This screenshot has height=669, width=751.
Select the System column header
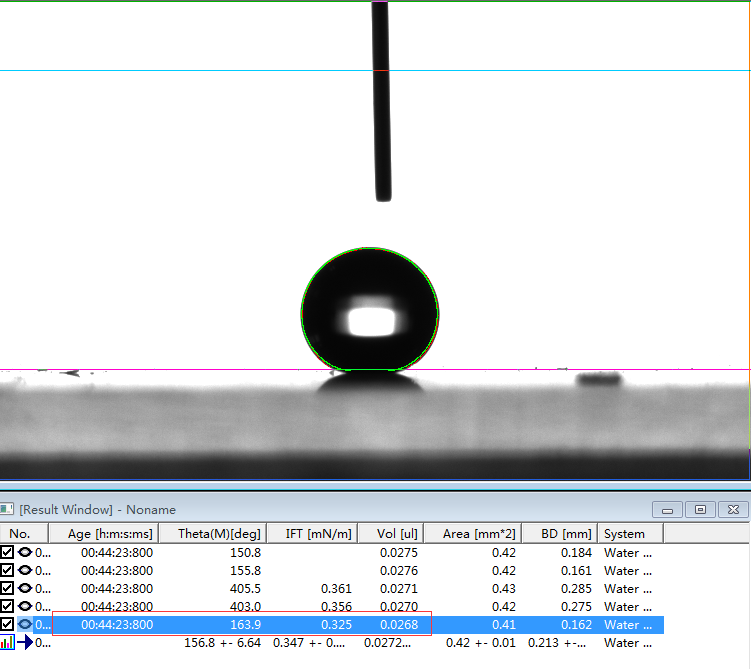click(x=625, y=533)
